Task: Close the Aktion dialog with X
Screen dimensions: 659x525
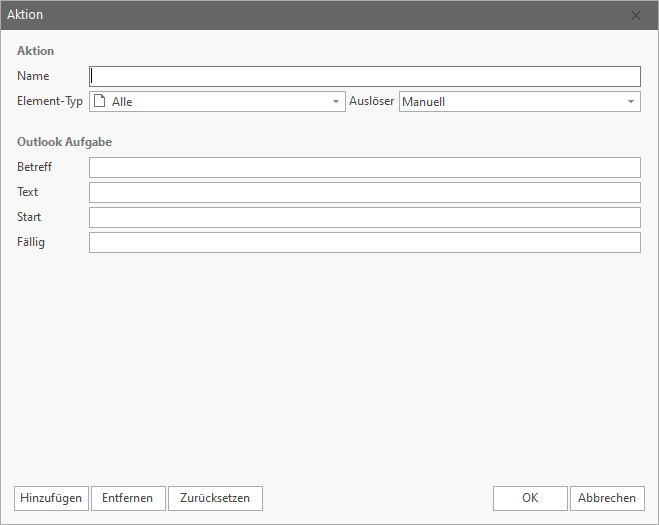Action: tap(637, 15)
